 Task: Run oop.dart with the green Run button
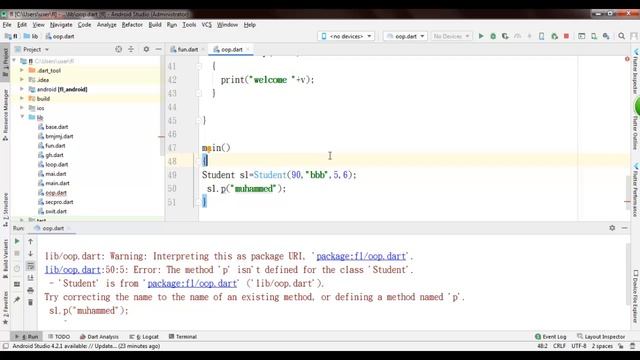tap(481, 36)
